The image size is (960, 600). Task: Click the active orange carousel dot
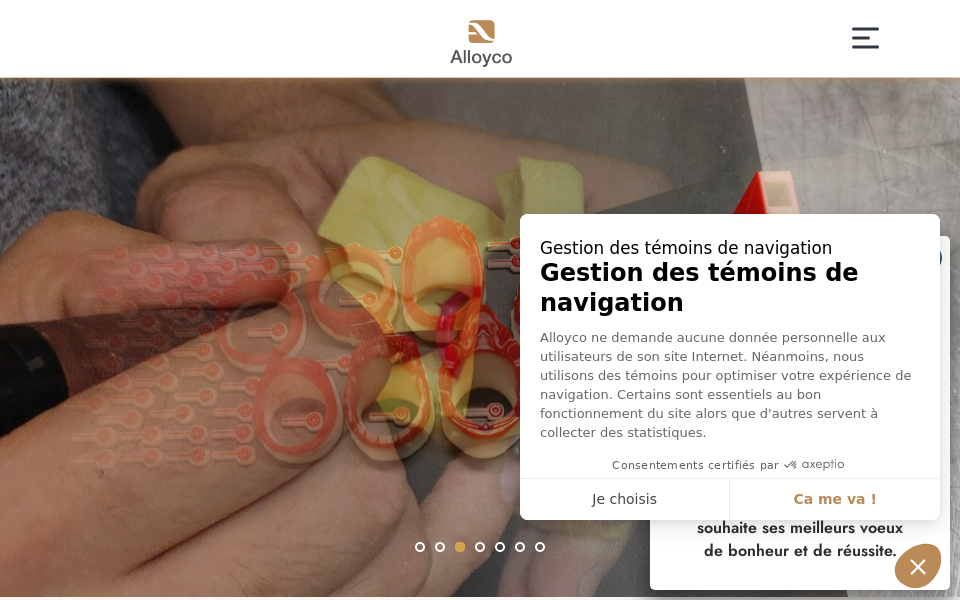(x=460, y=547)
